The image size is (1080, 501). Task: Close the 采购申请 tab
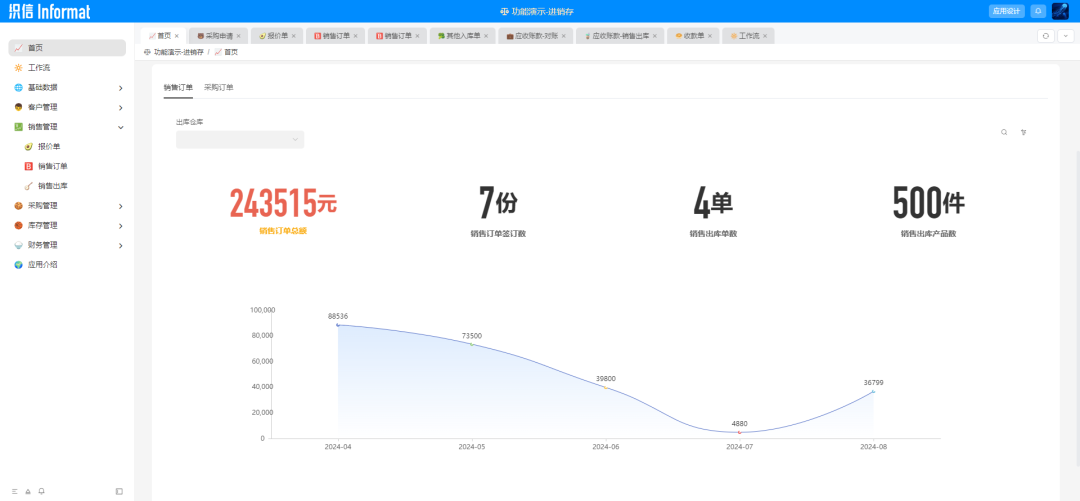click(x=238, y=36)
